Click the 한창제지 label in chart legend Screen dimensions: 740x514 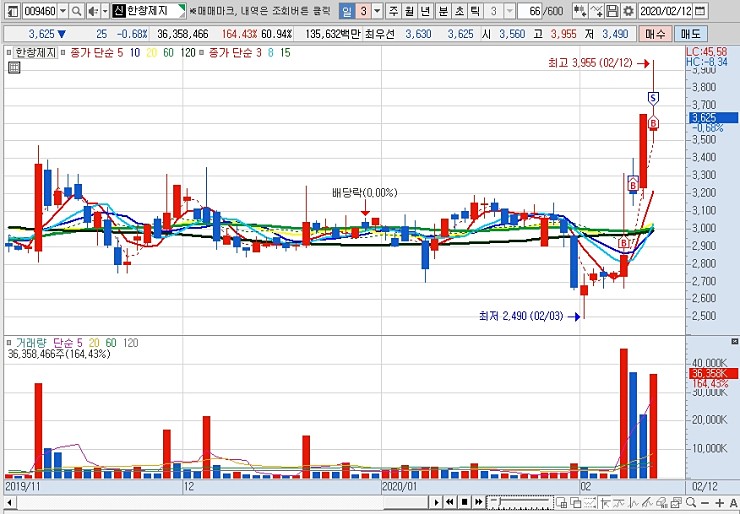[x=36, y=53]
